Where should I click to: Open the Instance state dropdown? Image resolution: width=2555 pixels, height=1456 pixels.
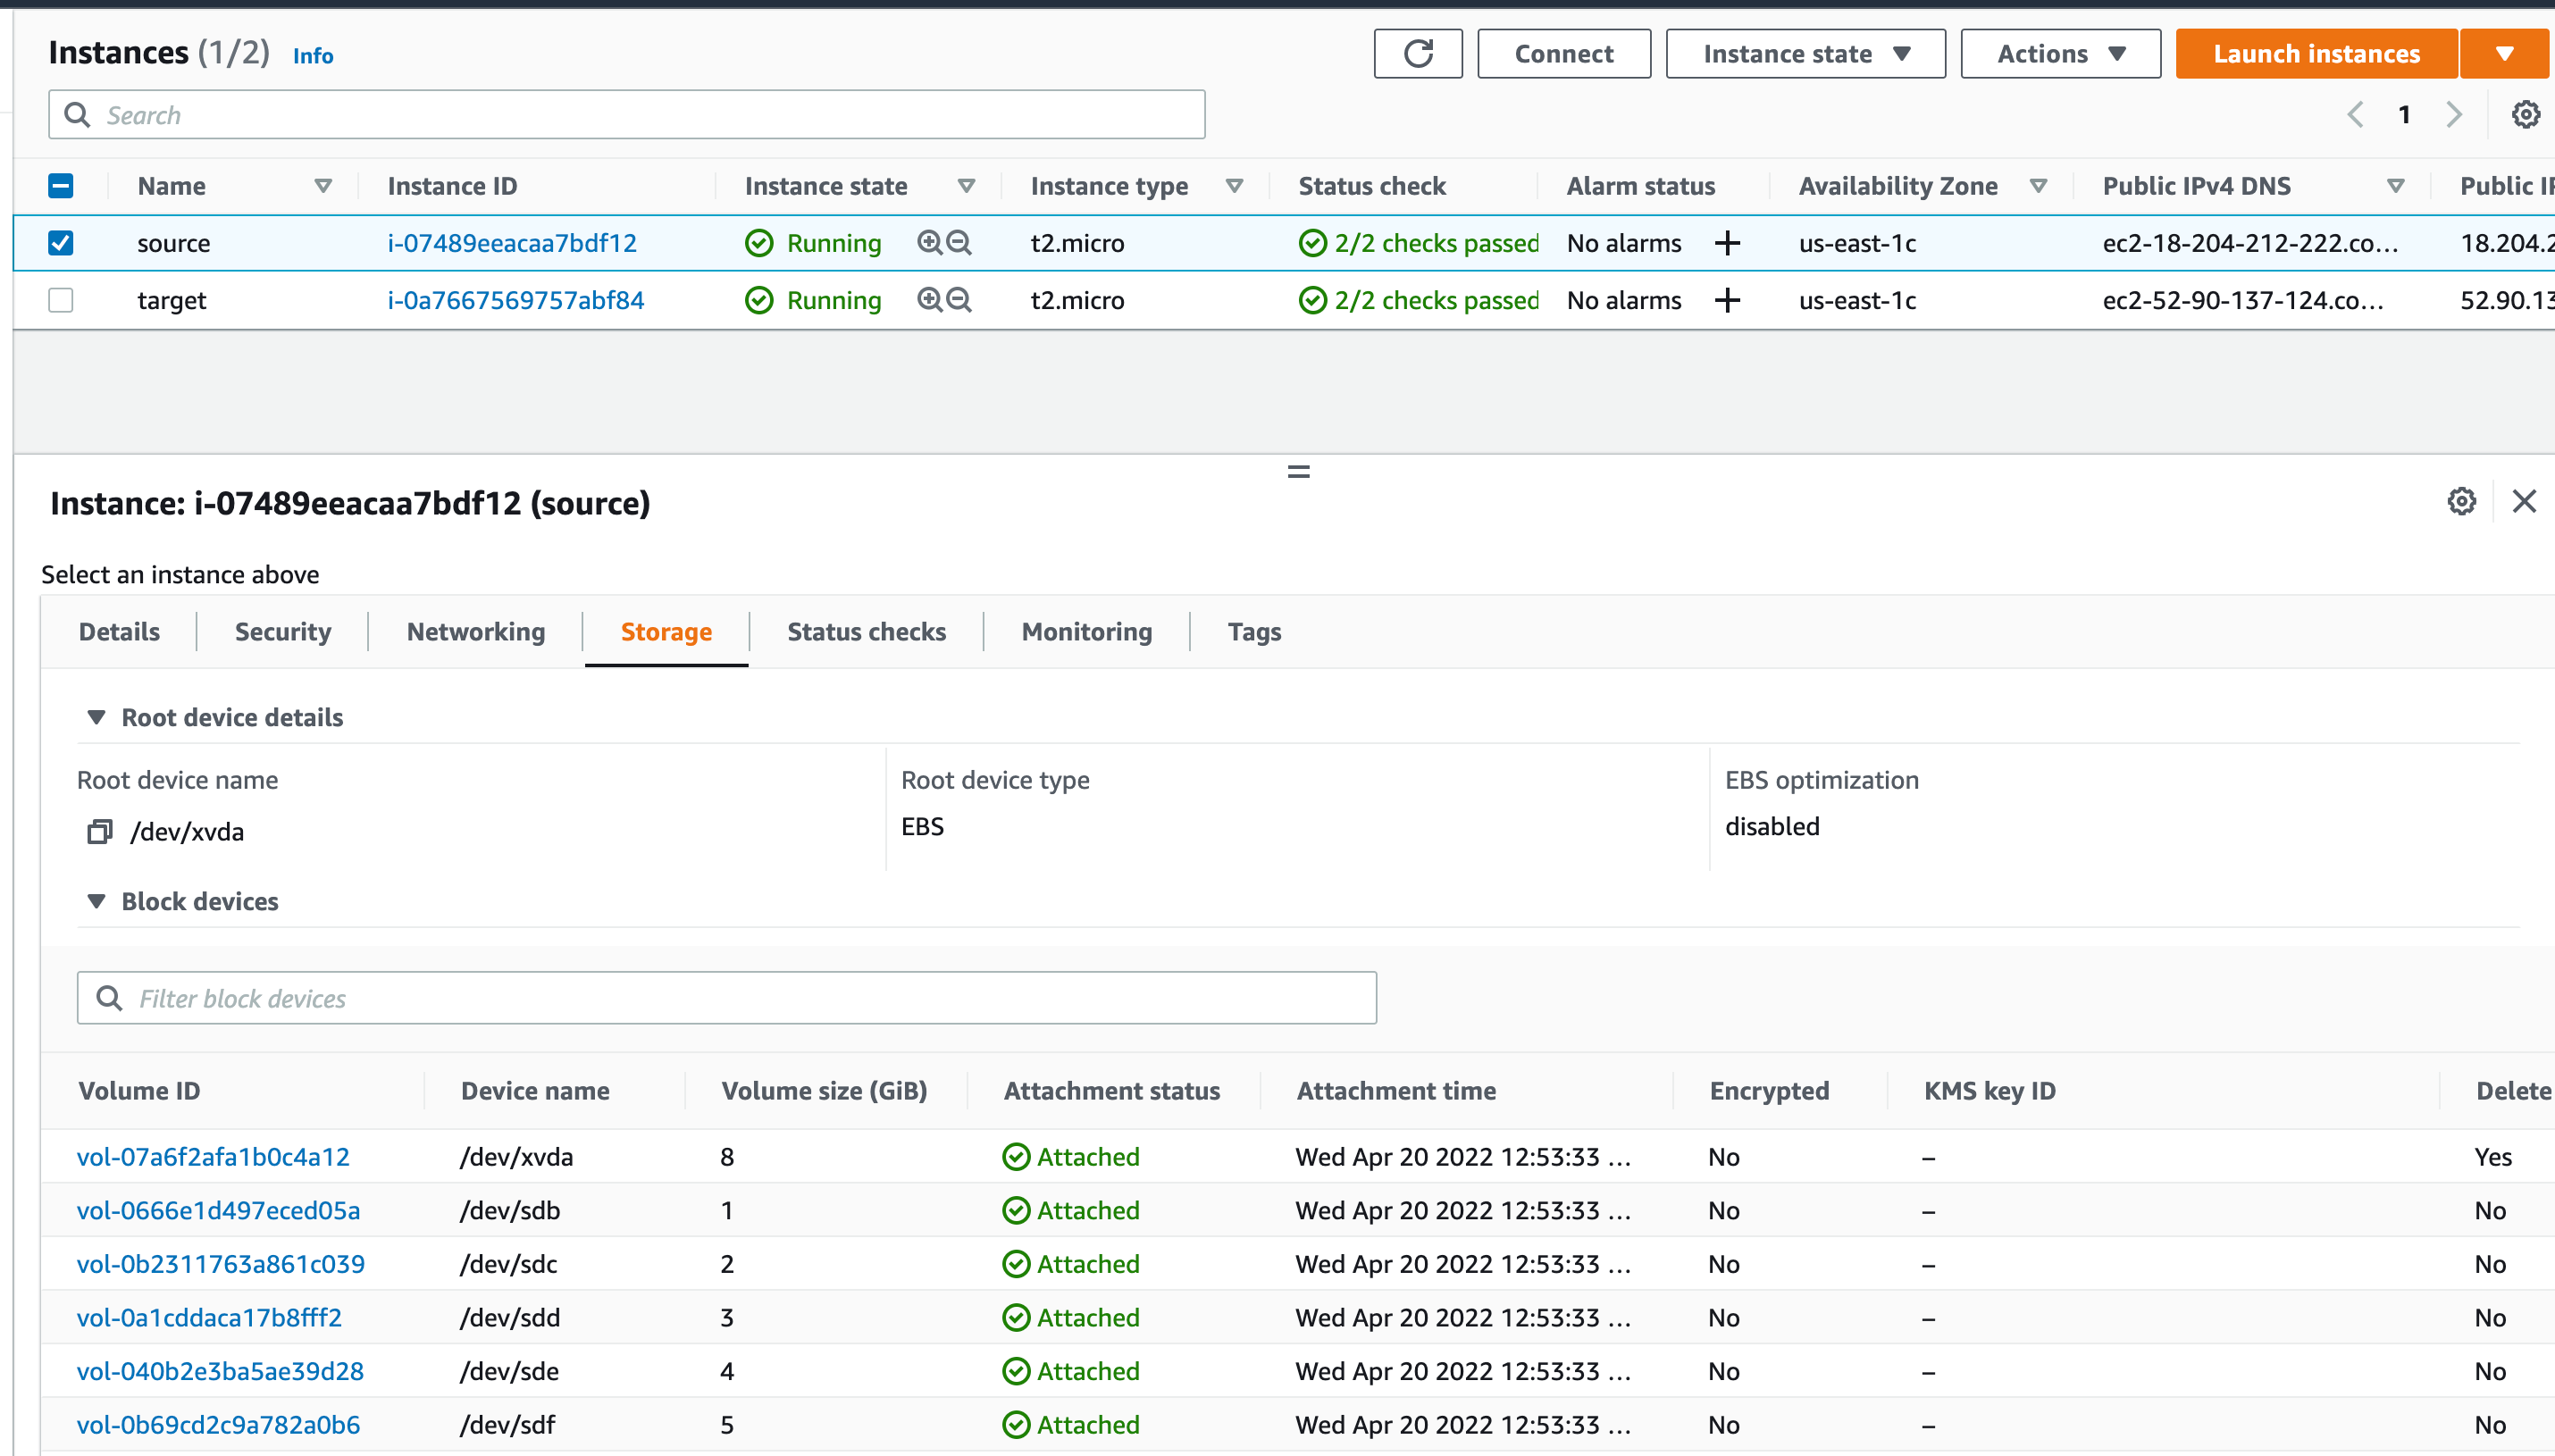[x=1804, y=53]
